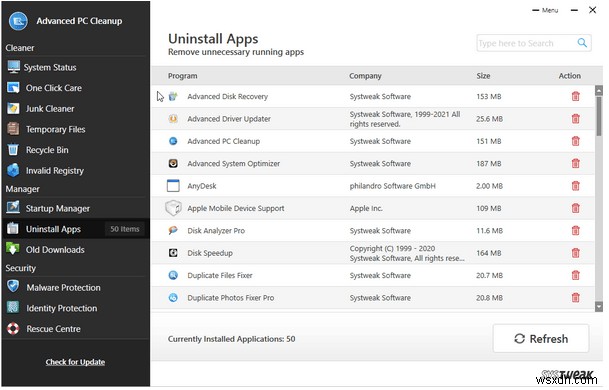Click the red trash icon for AnyDesk
The image size is (609, 390).
(x=575, y=186)
